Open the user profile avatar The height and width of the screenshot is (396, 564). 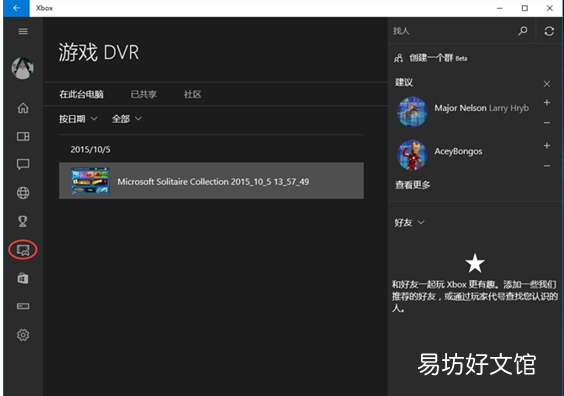[x=23, y=68]
